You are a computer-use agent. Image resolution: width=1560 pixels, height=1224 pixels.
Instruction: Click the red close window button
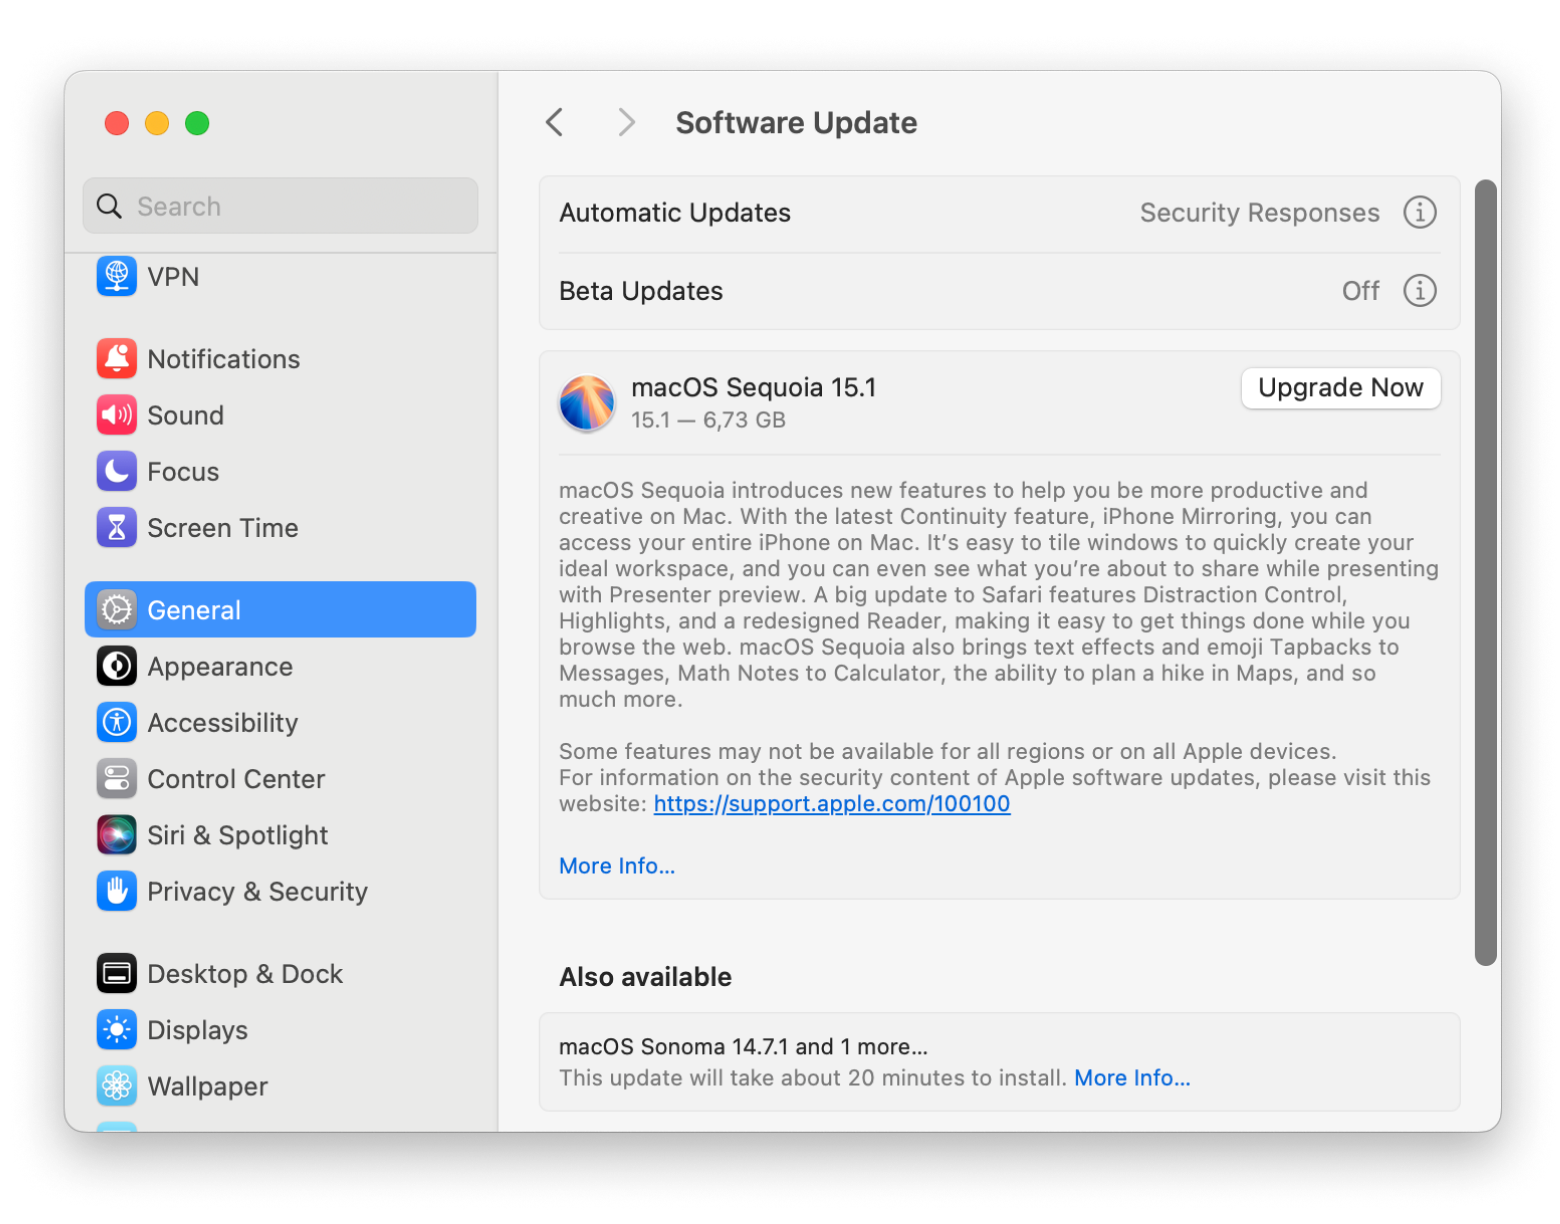[x=117, y=123]
